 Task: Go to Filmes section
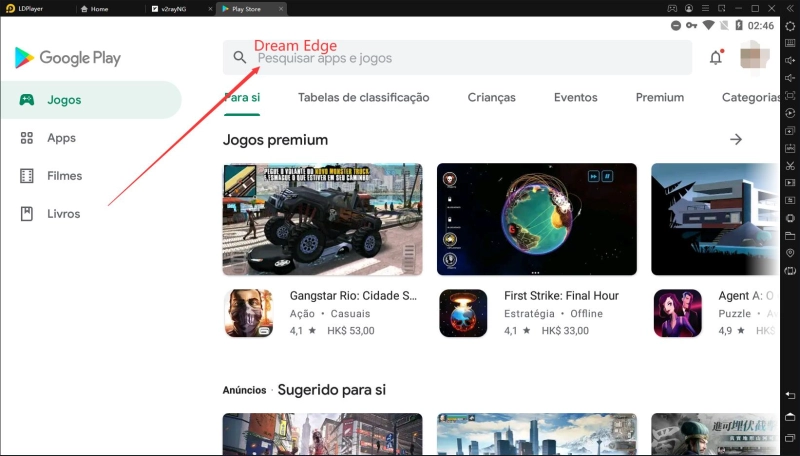(64, 176)
